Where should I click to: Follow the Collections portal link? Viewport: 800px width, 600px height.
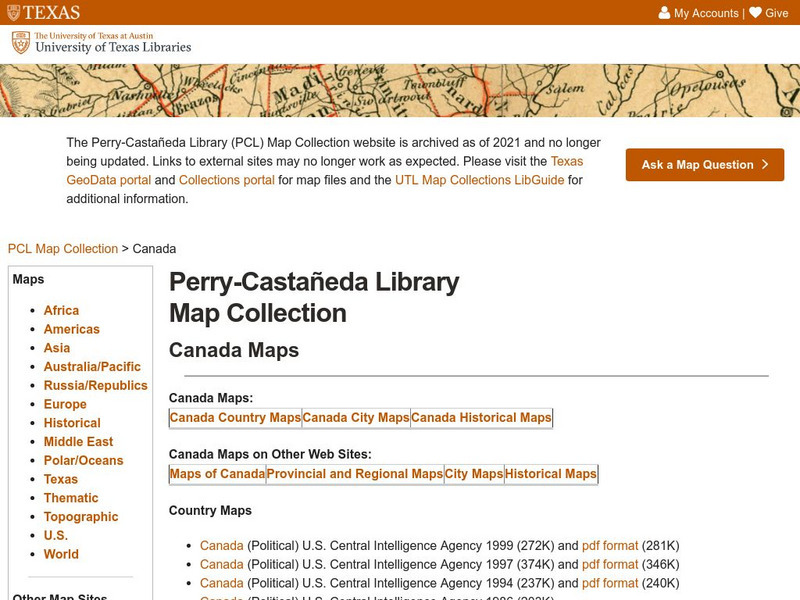228,180
